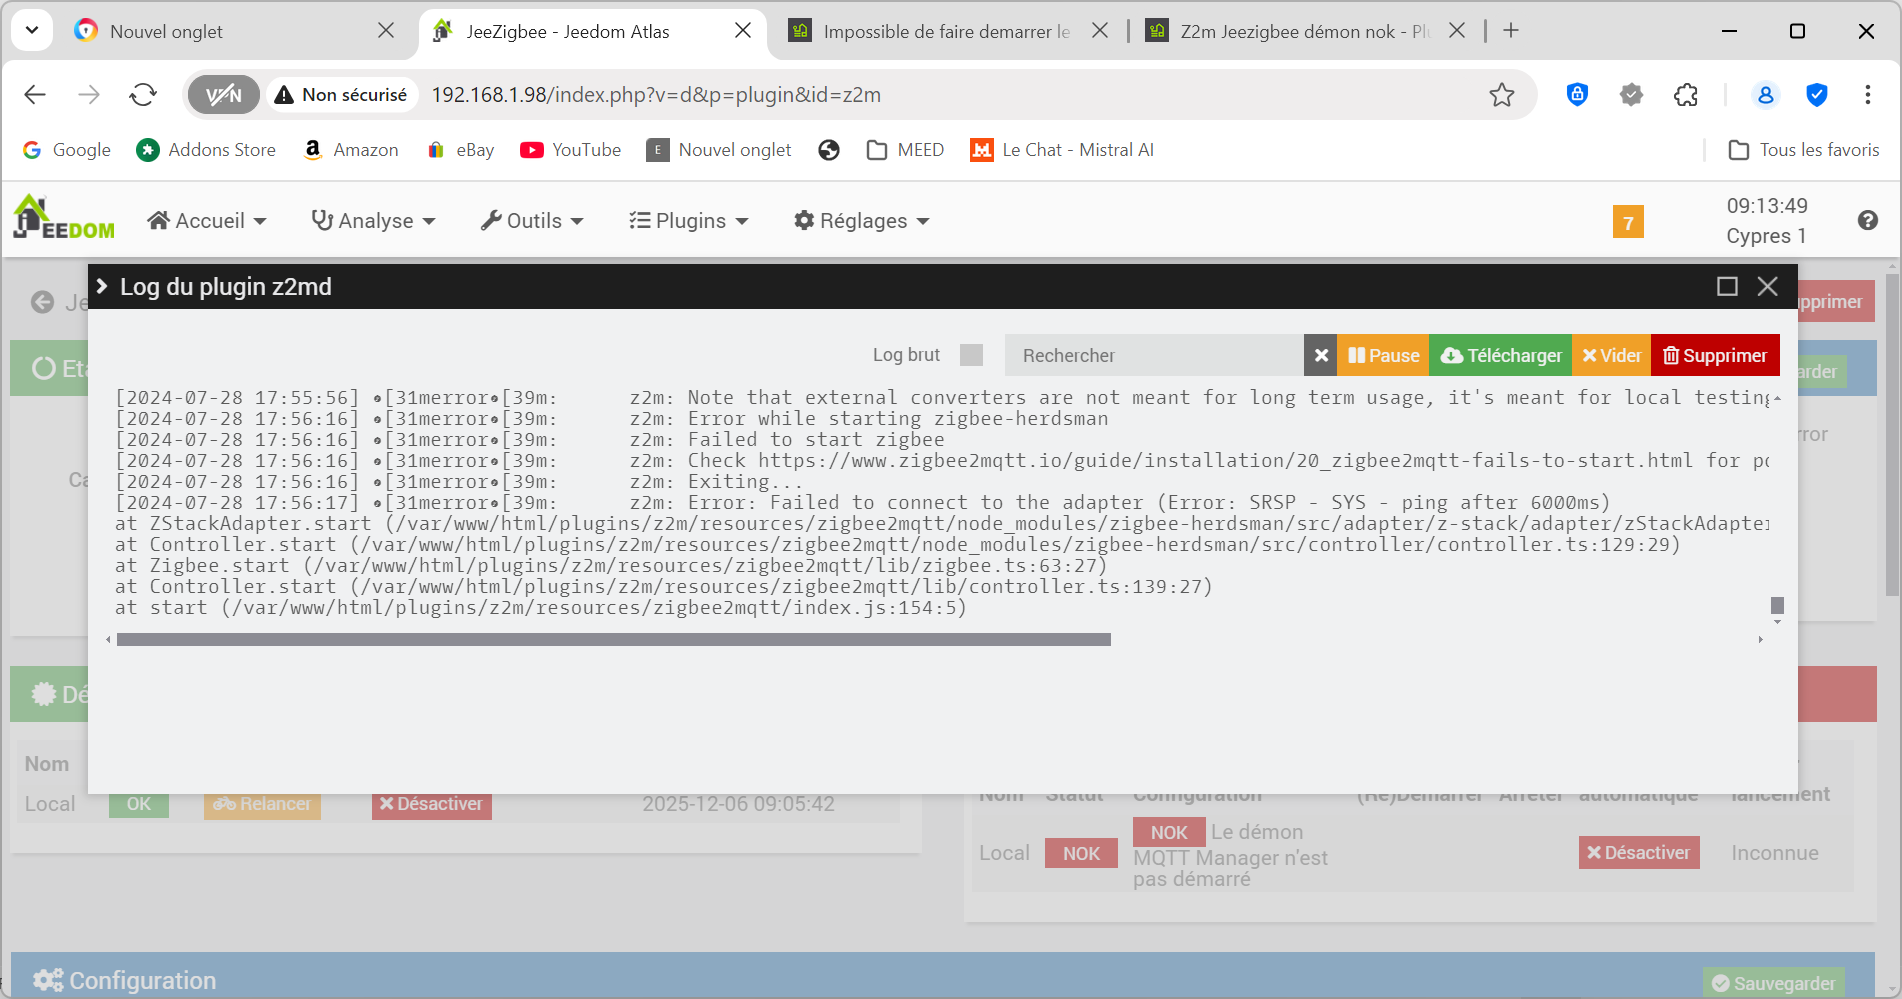Open the Addons Store bookmark

(x=206, y=150)
